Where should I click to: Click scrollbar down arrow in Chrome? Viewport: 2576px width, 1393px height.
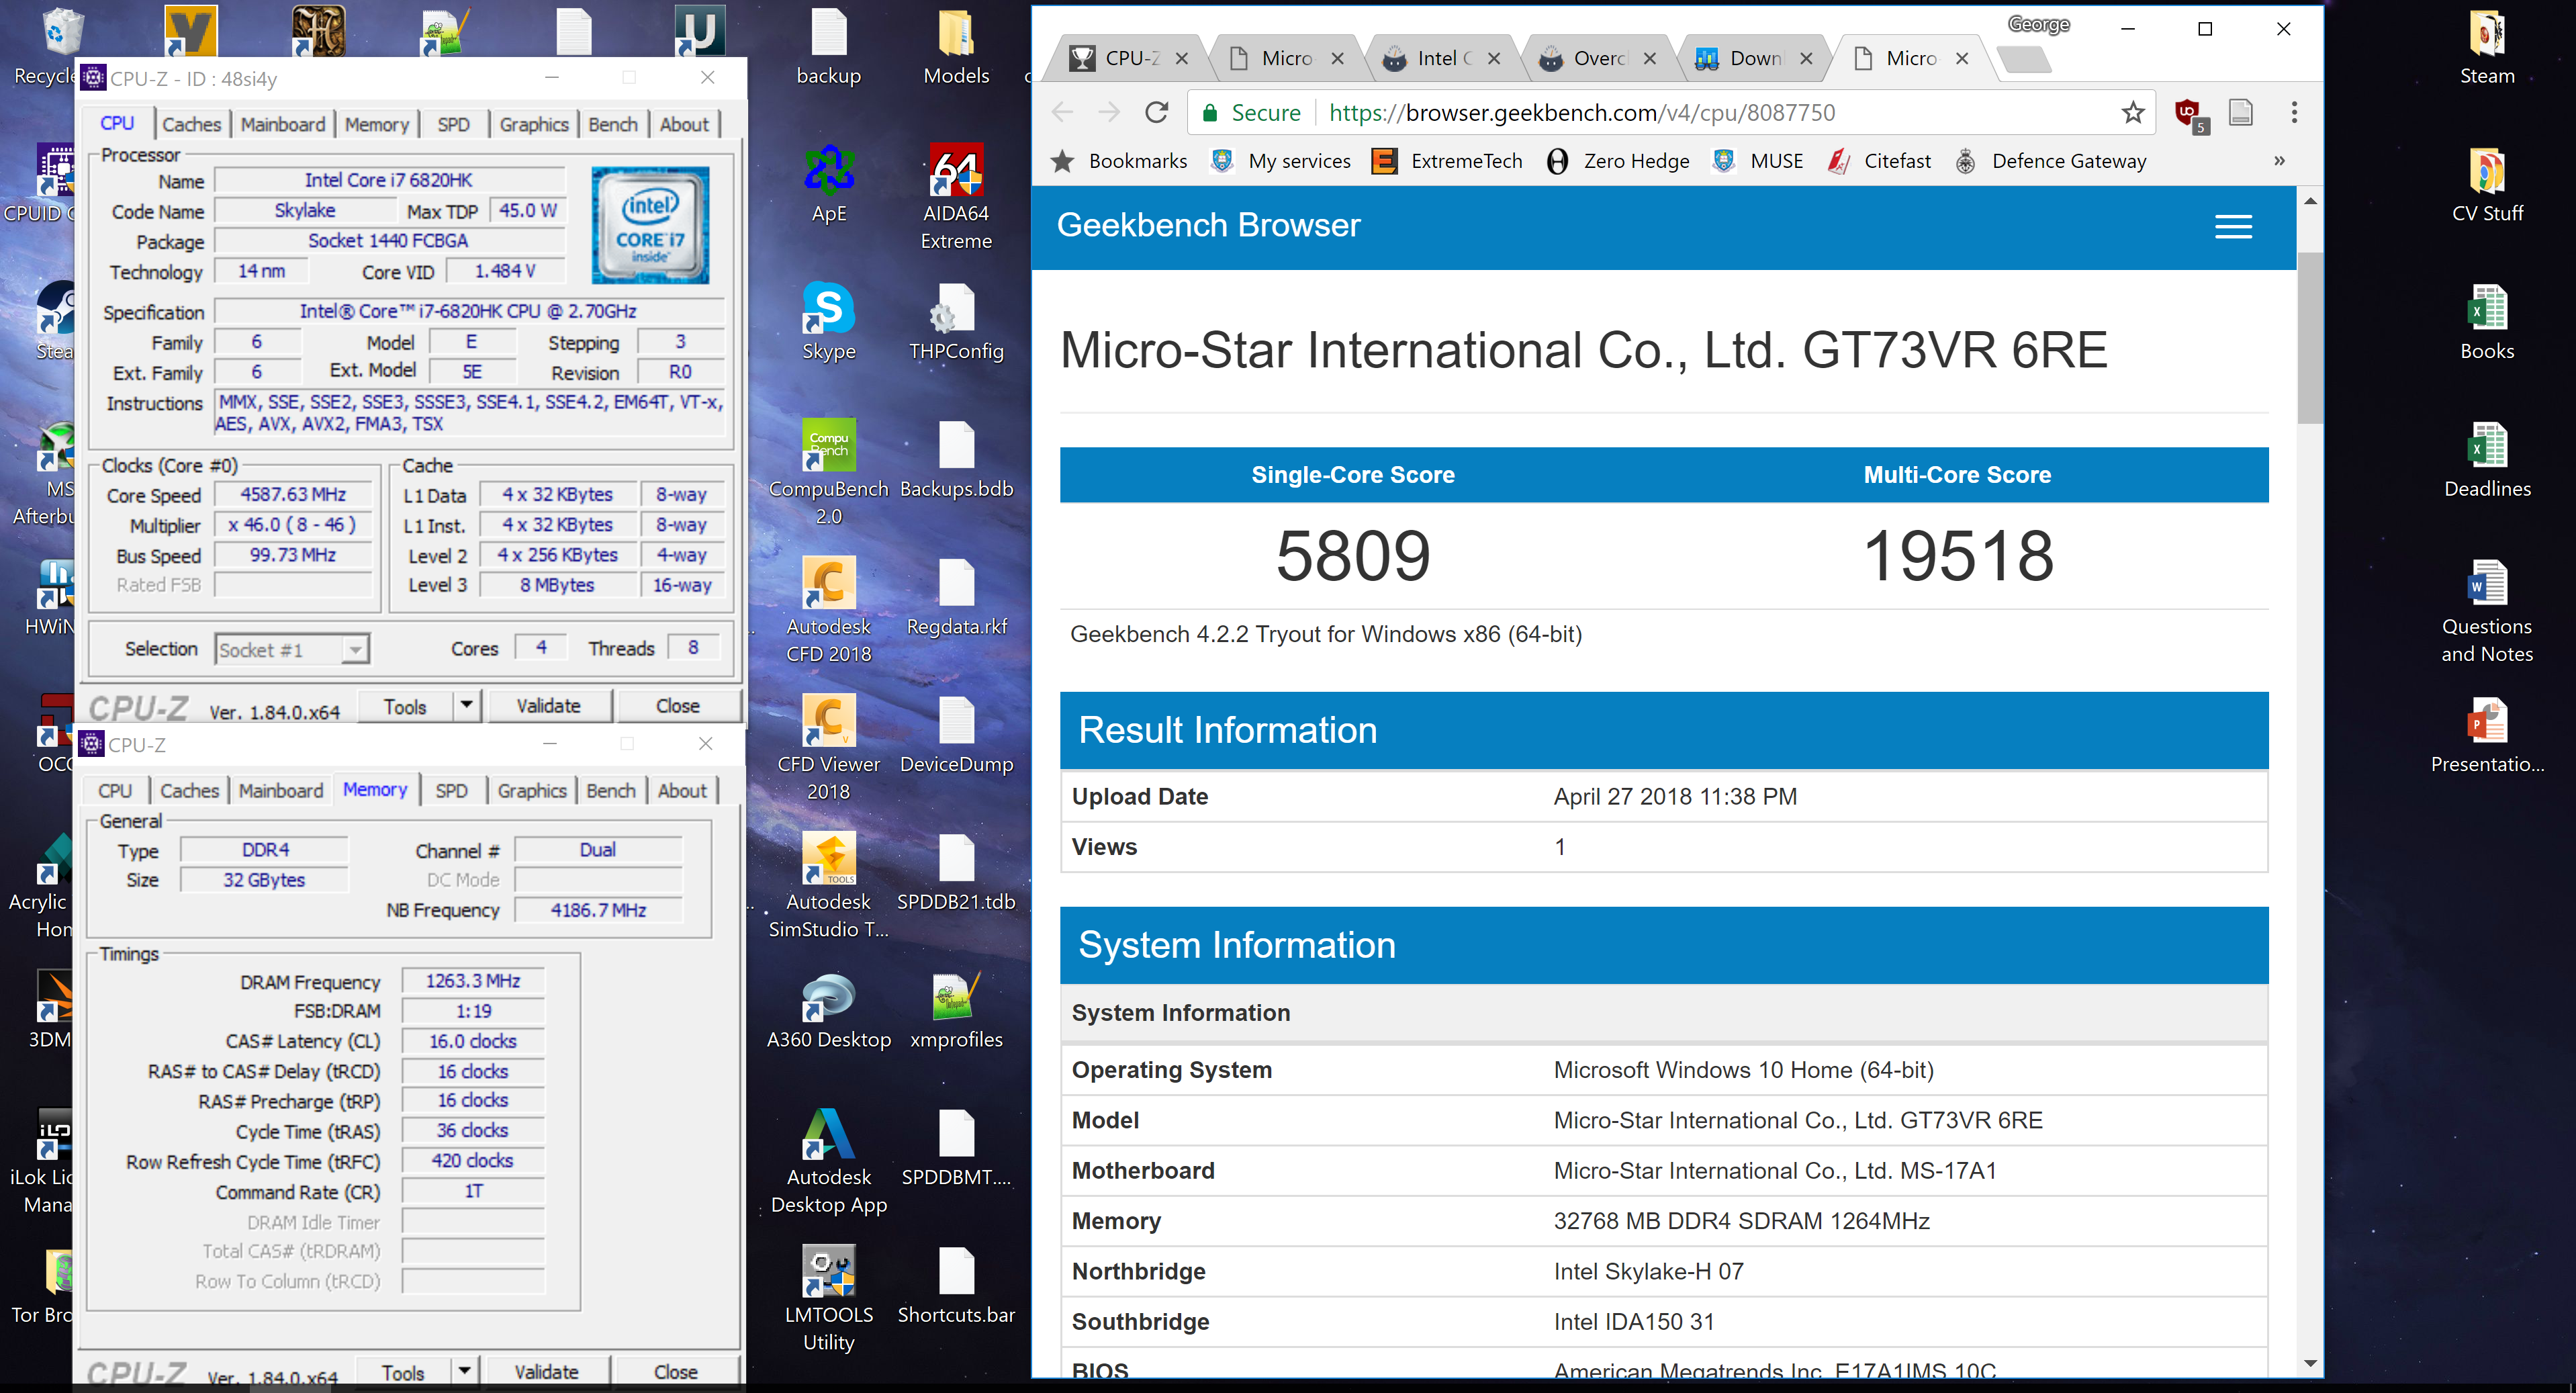[2310, 1363]
